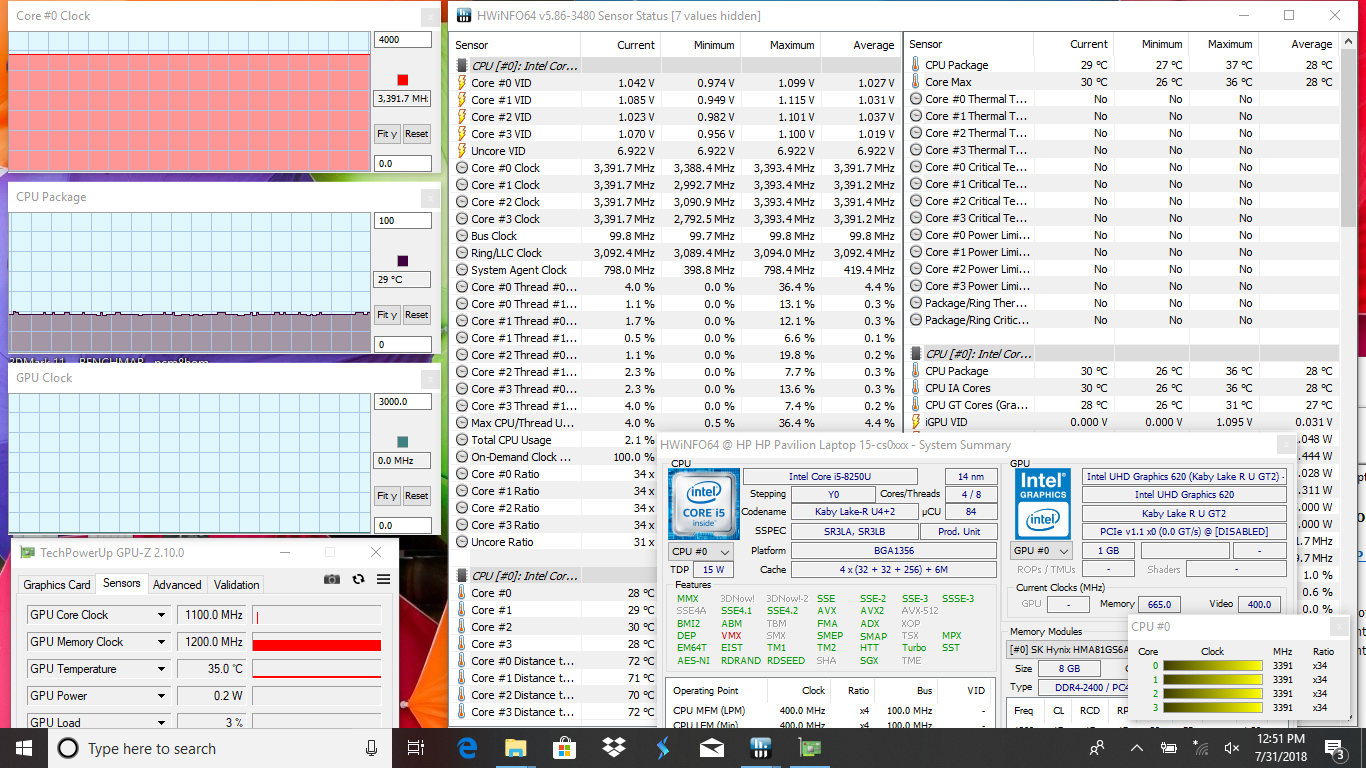Open the GPU Memory Clock sensor dropdown
Screen dimensions: 1366x768
161,642
